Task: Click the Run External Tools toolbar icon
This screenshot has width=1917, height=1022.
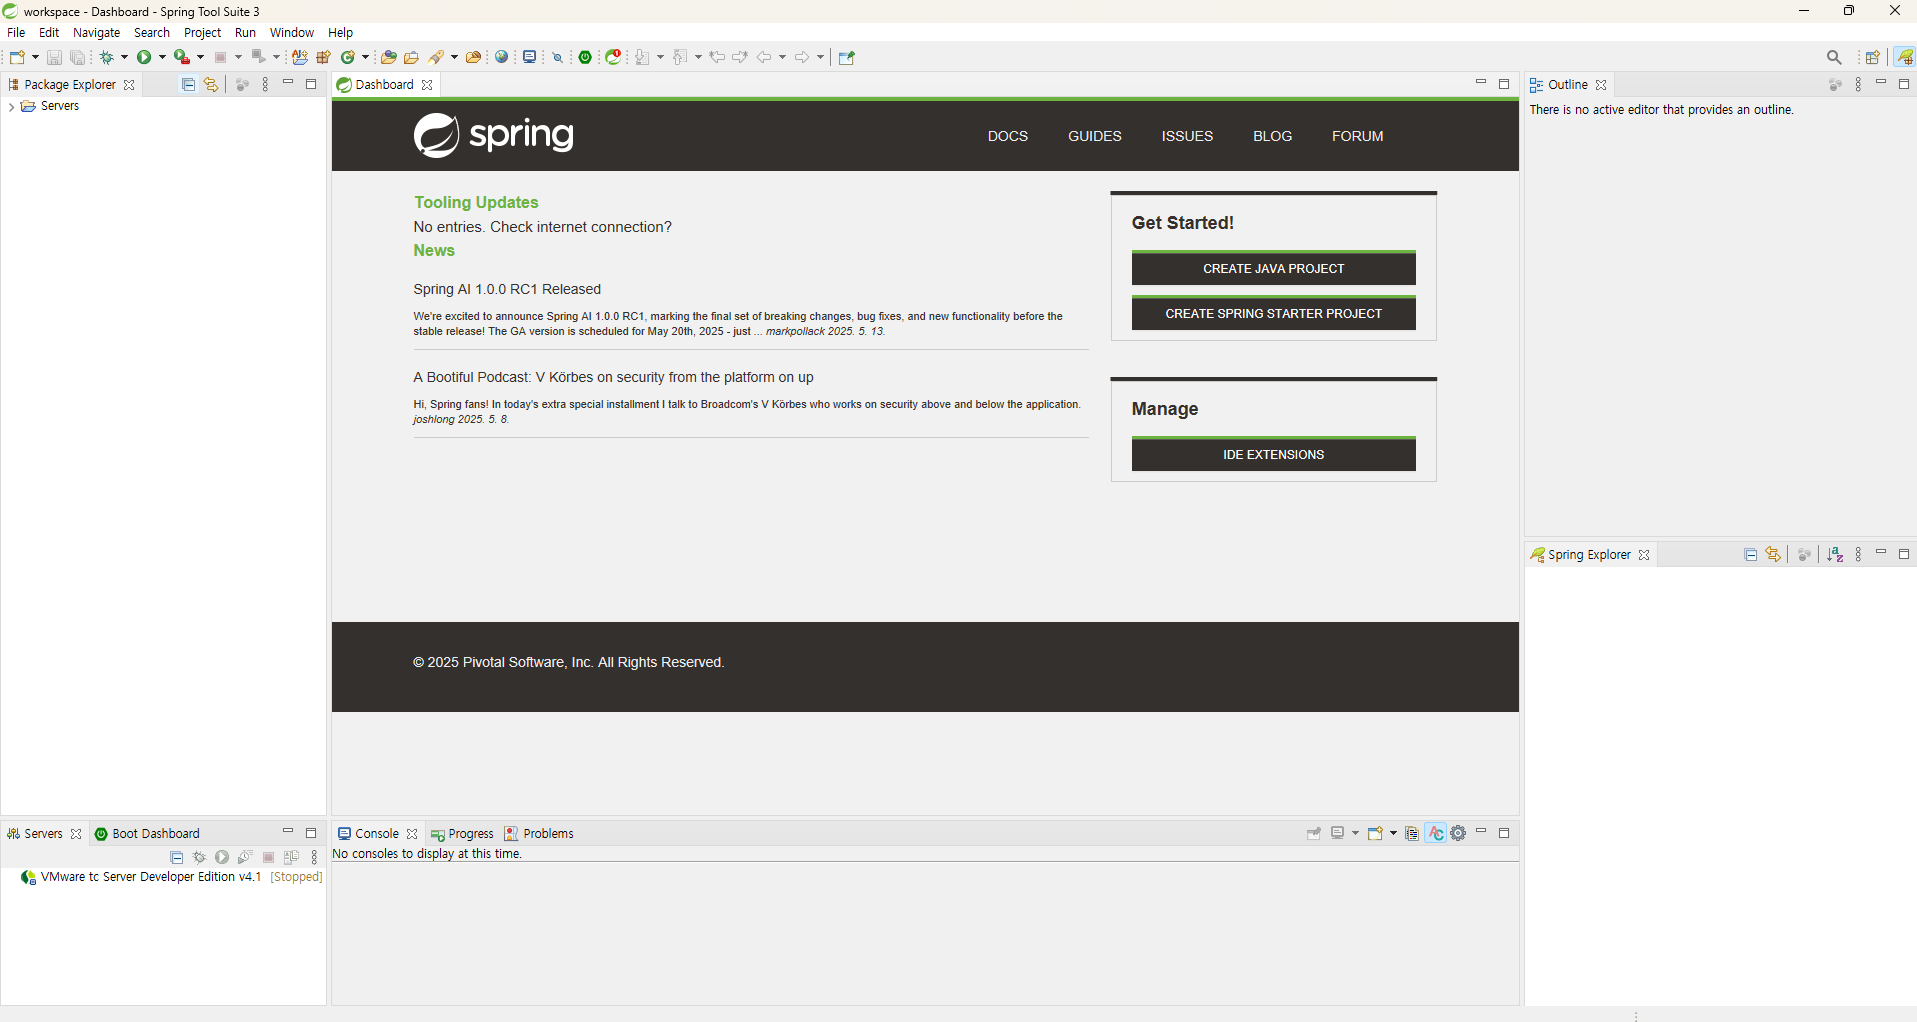Action: tap(181, 57)
